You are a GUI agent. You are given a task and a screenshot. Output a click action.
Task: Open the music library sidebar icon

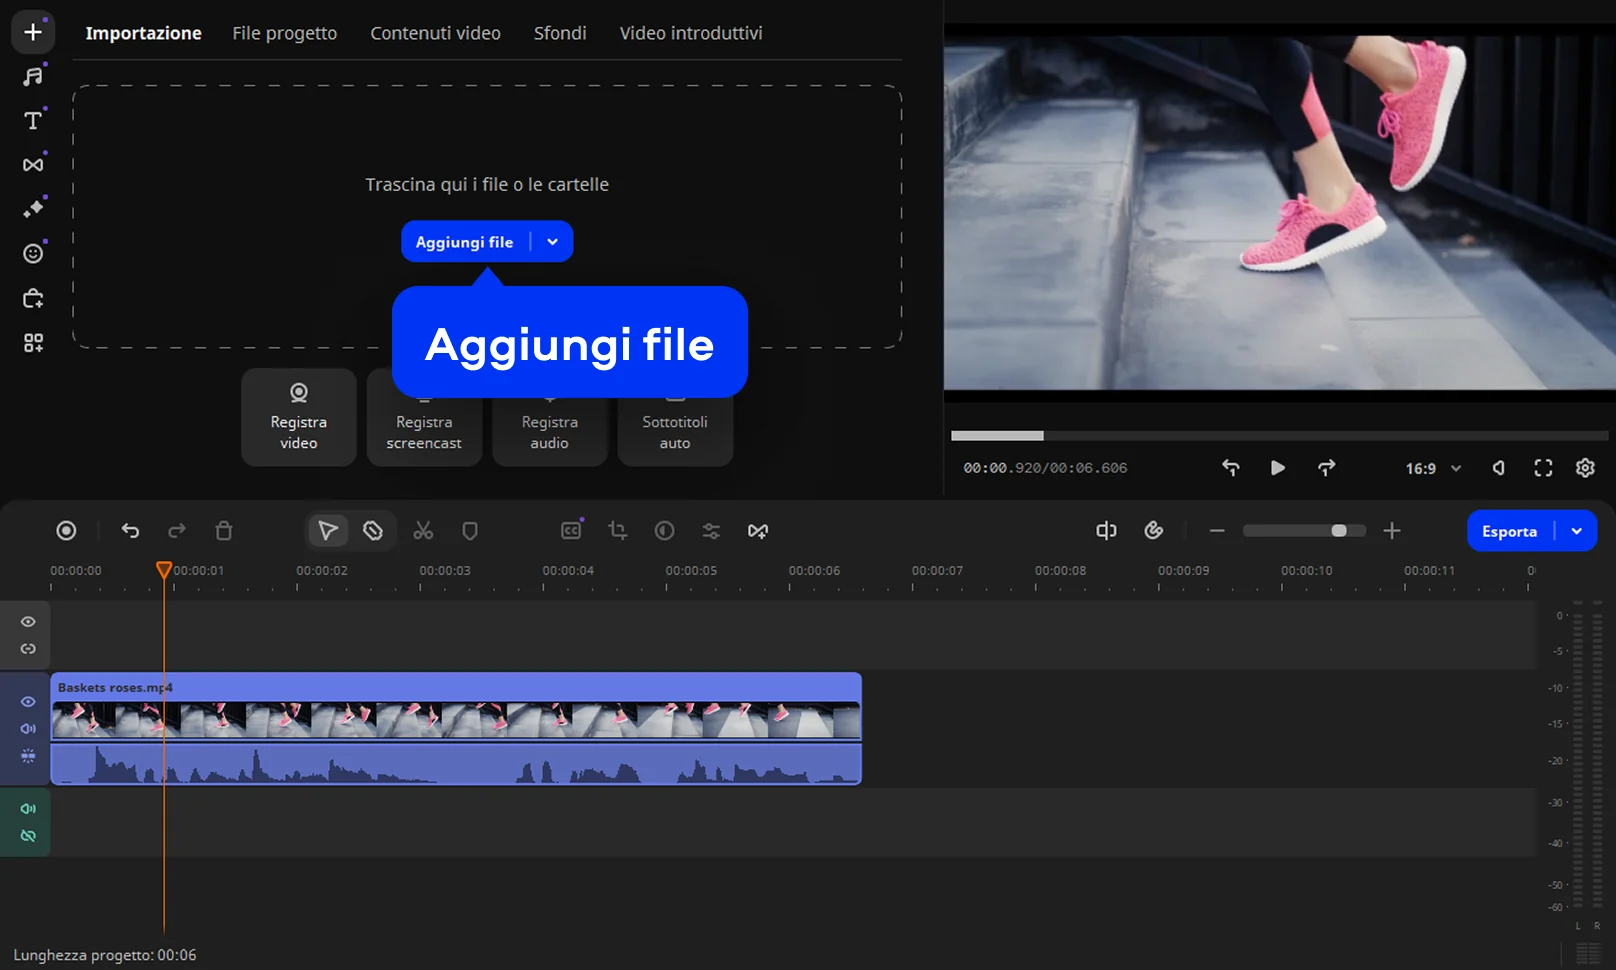33,77
